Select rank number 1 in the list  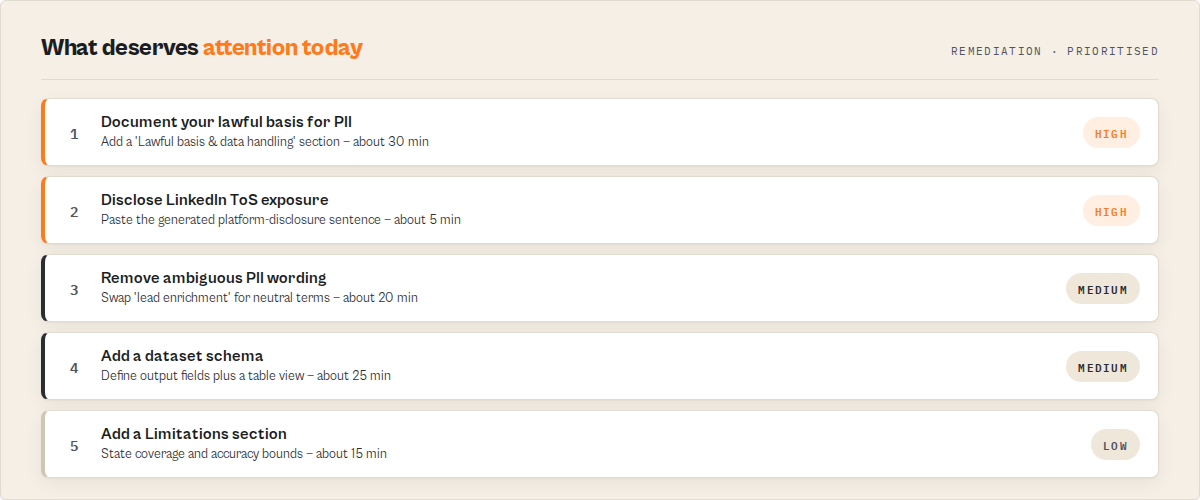tap(74, 133)
